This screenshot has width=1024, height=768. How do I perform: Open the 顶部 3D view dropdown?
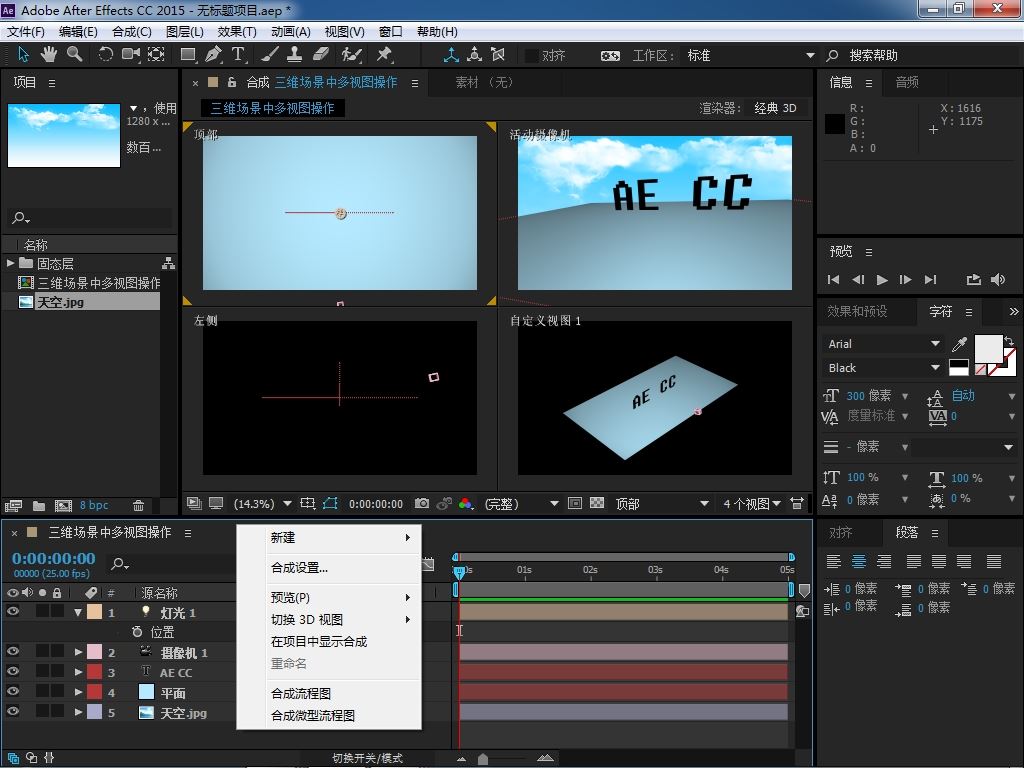coord(662,504)
